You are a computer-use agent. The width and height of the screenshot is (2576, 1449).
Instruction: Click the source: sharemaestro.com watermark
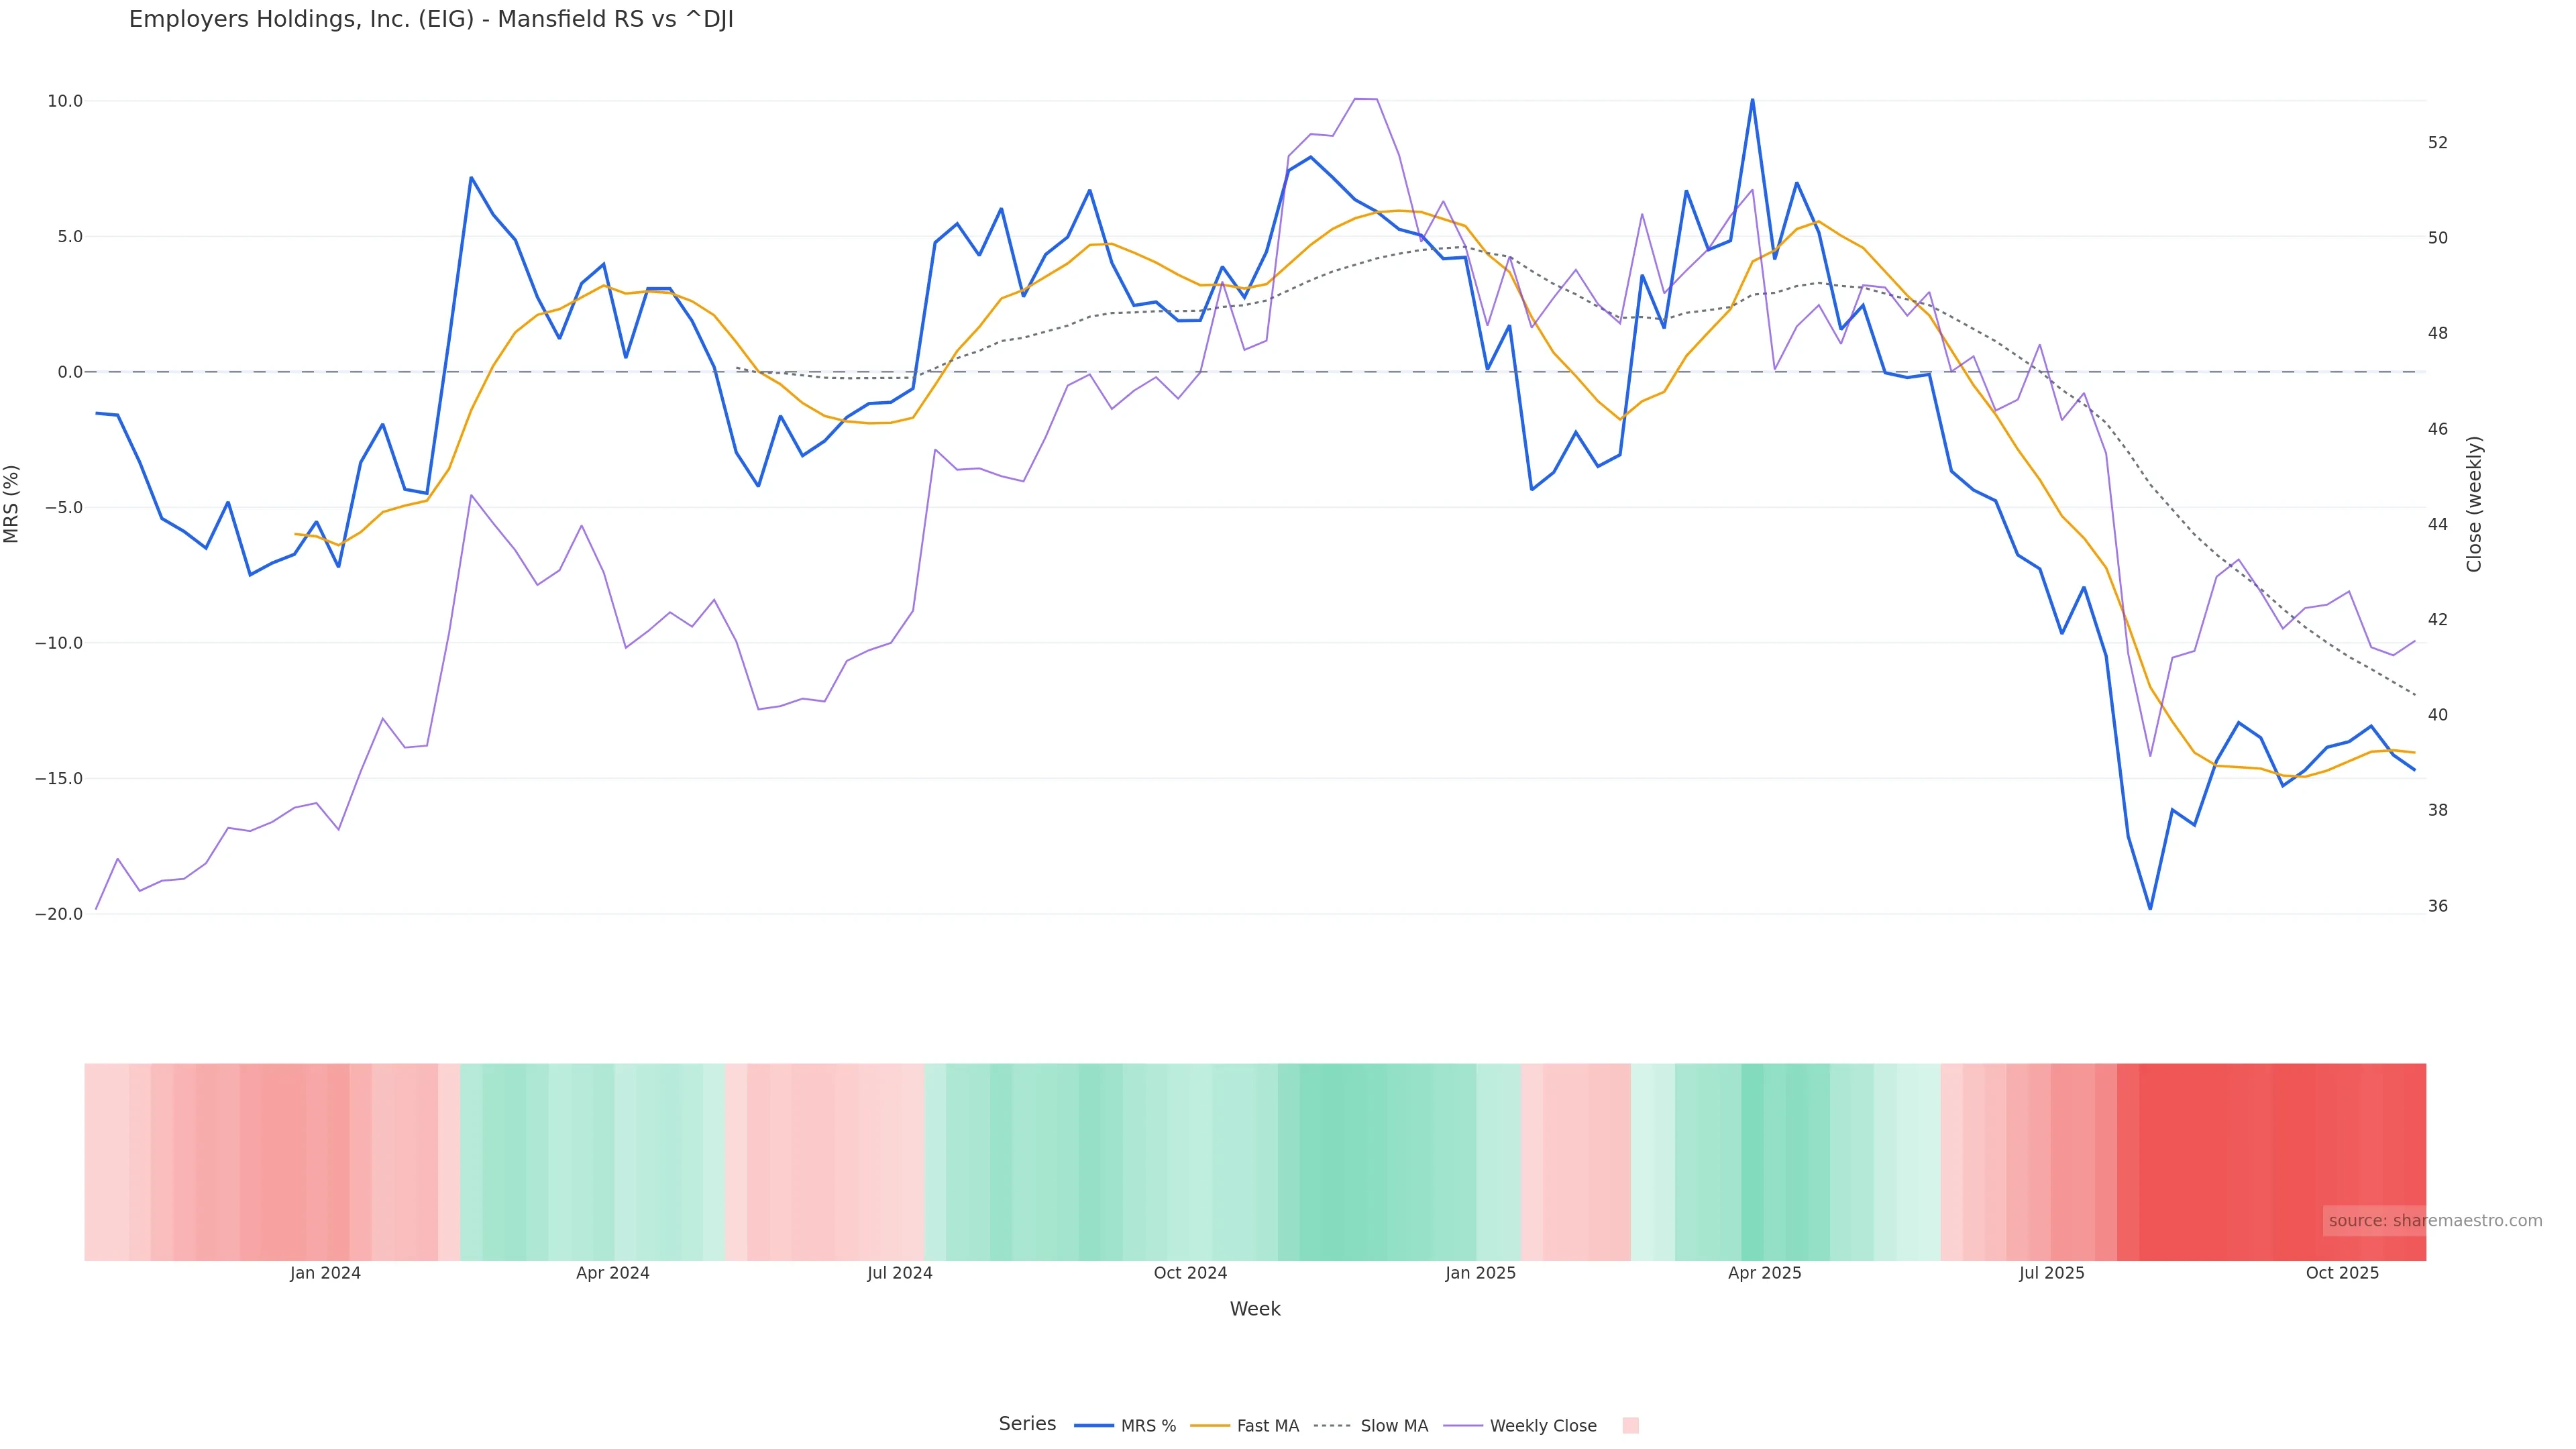[x=2435, y=1221]
